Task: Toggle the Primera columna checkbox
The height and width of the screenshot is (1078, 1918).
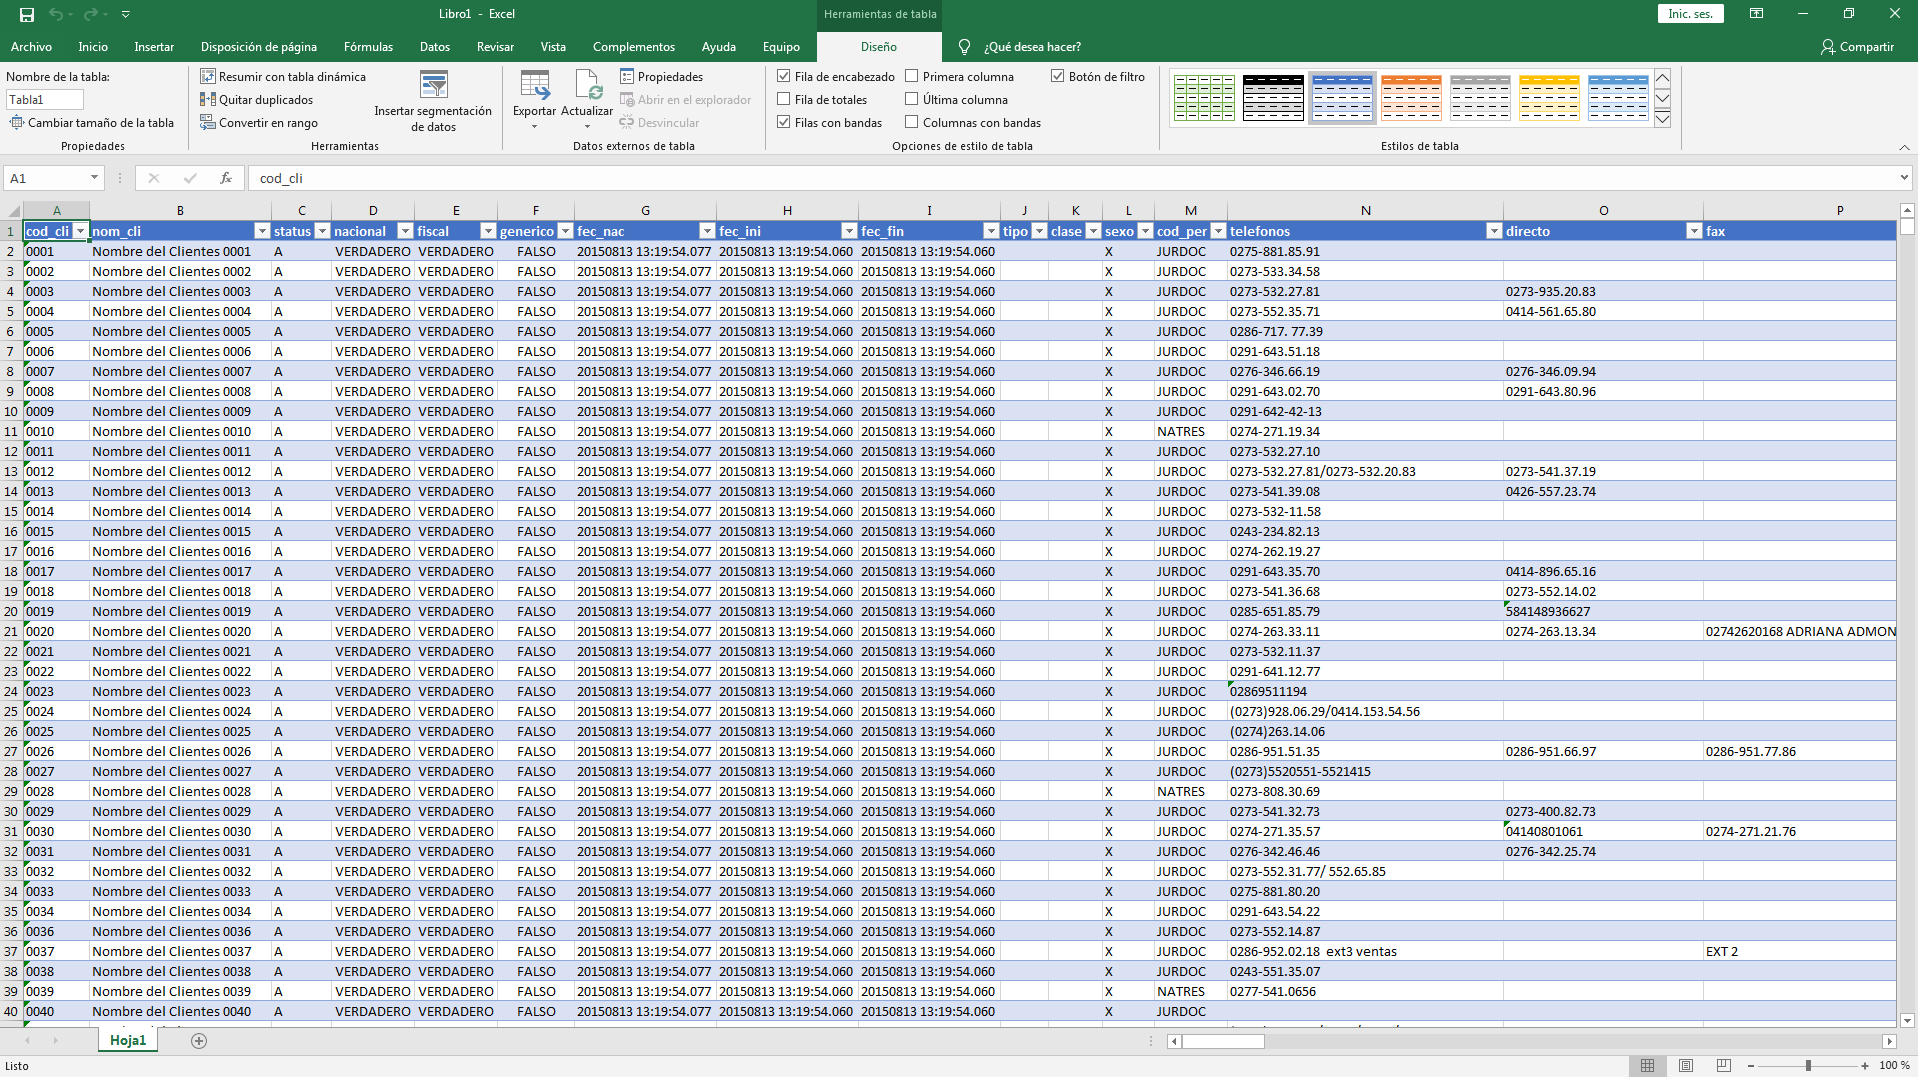Action: click(x=912, y=77)
